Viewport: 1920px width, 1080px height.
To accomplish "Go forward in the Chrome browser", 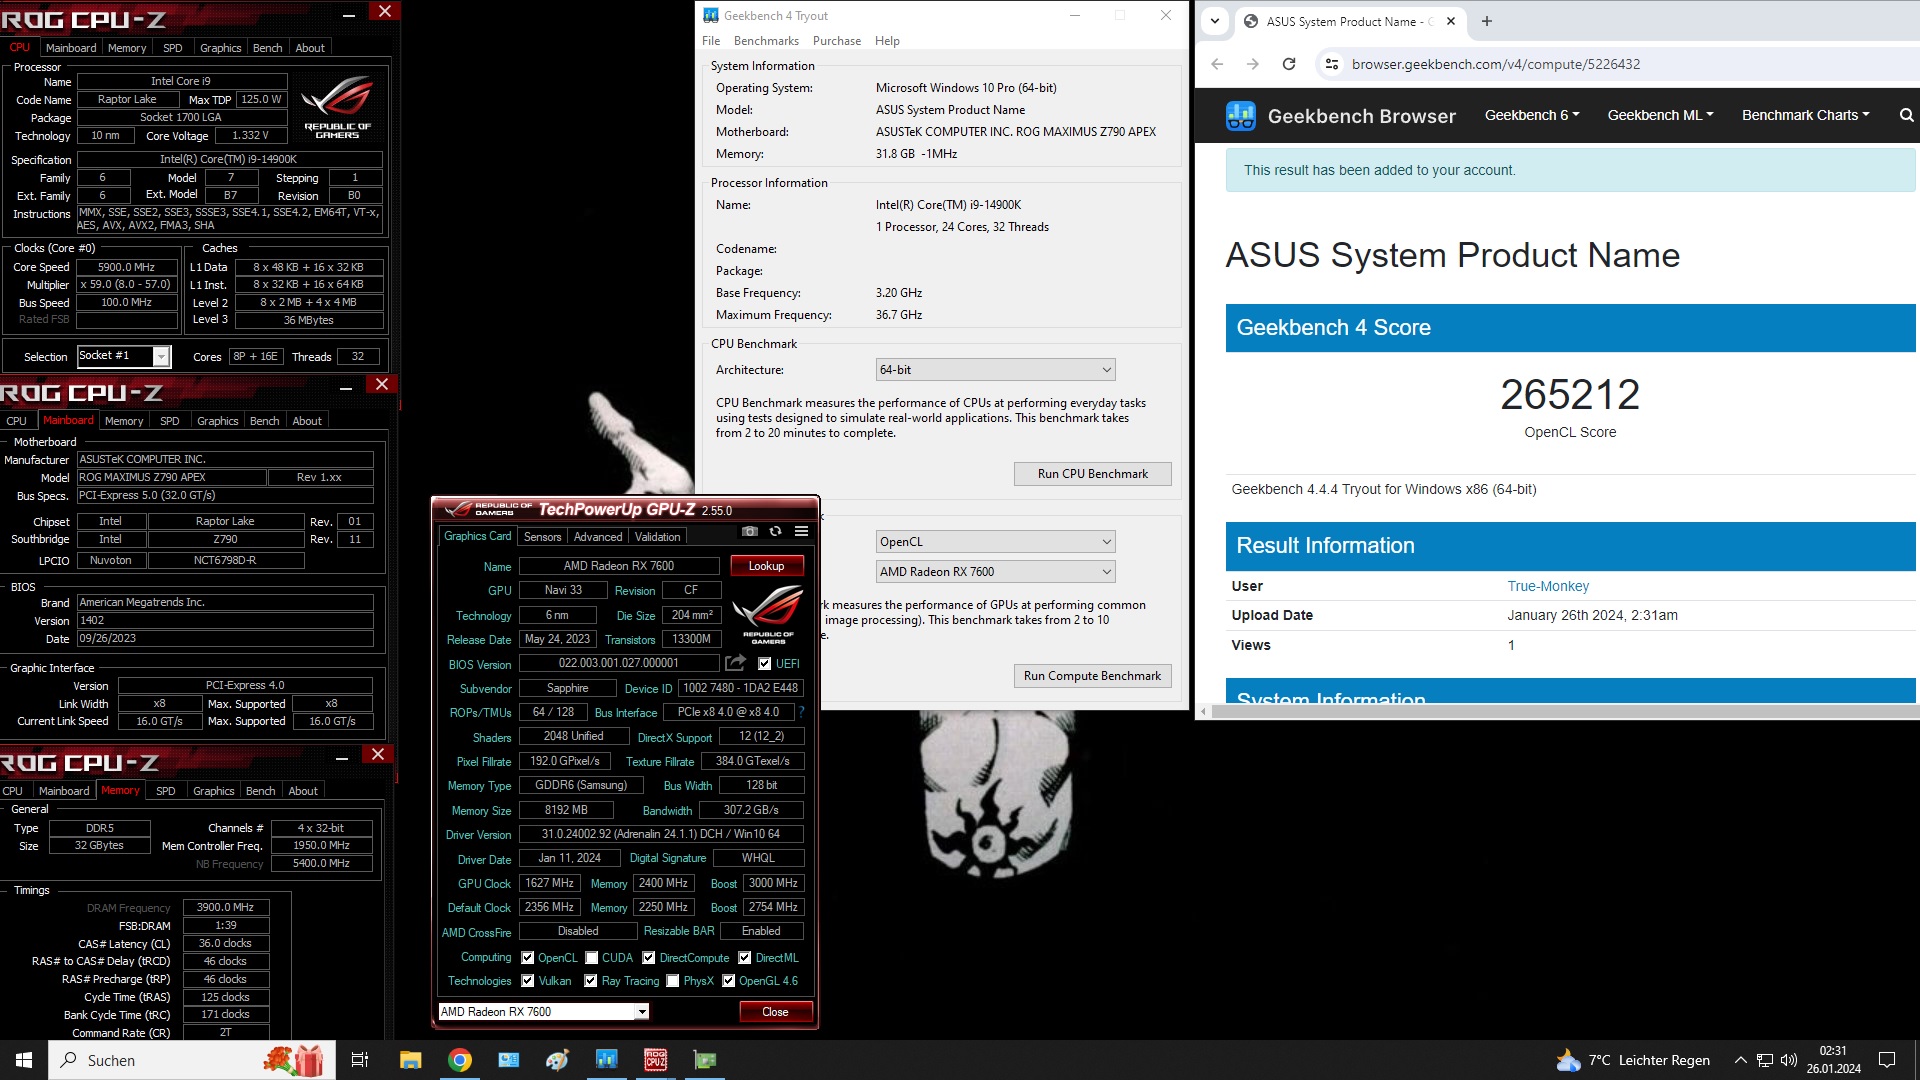I will tap(1253, 64).
